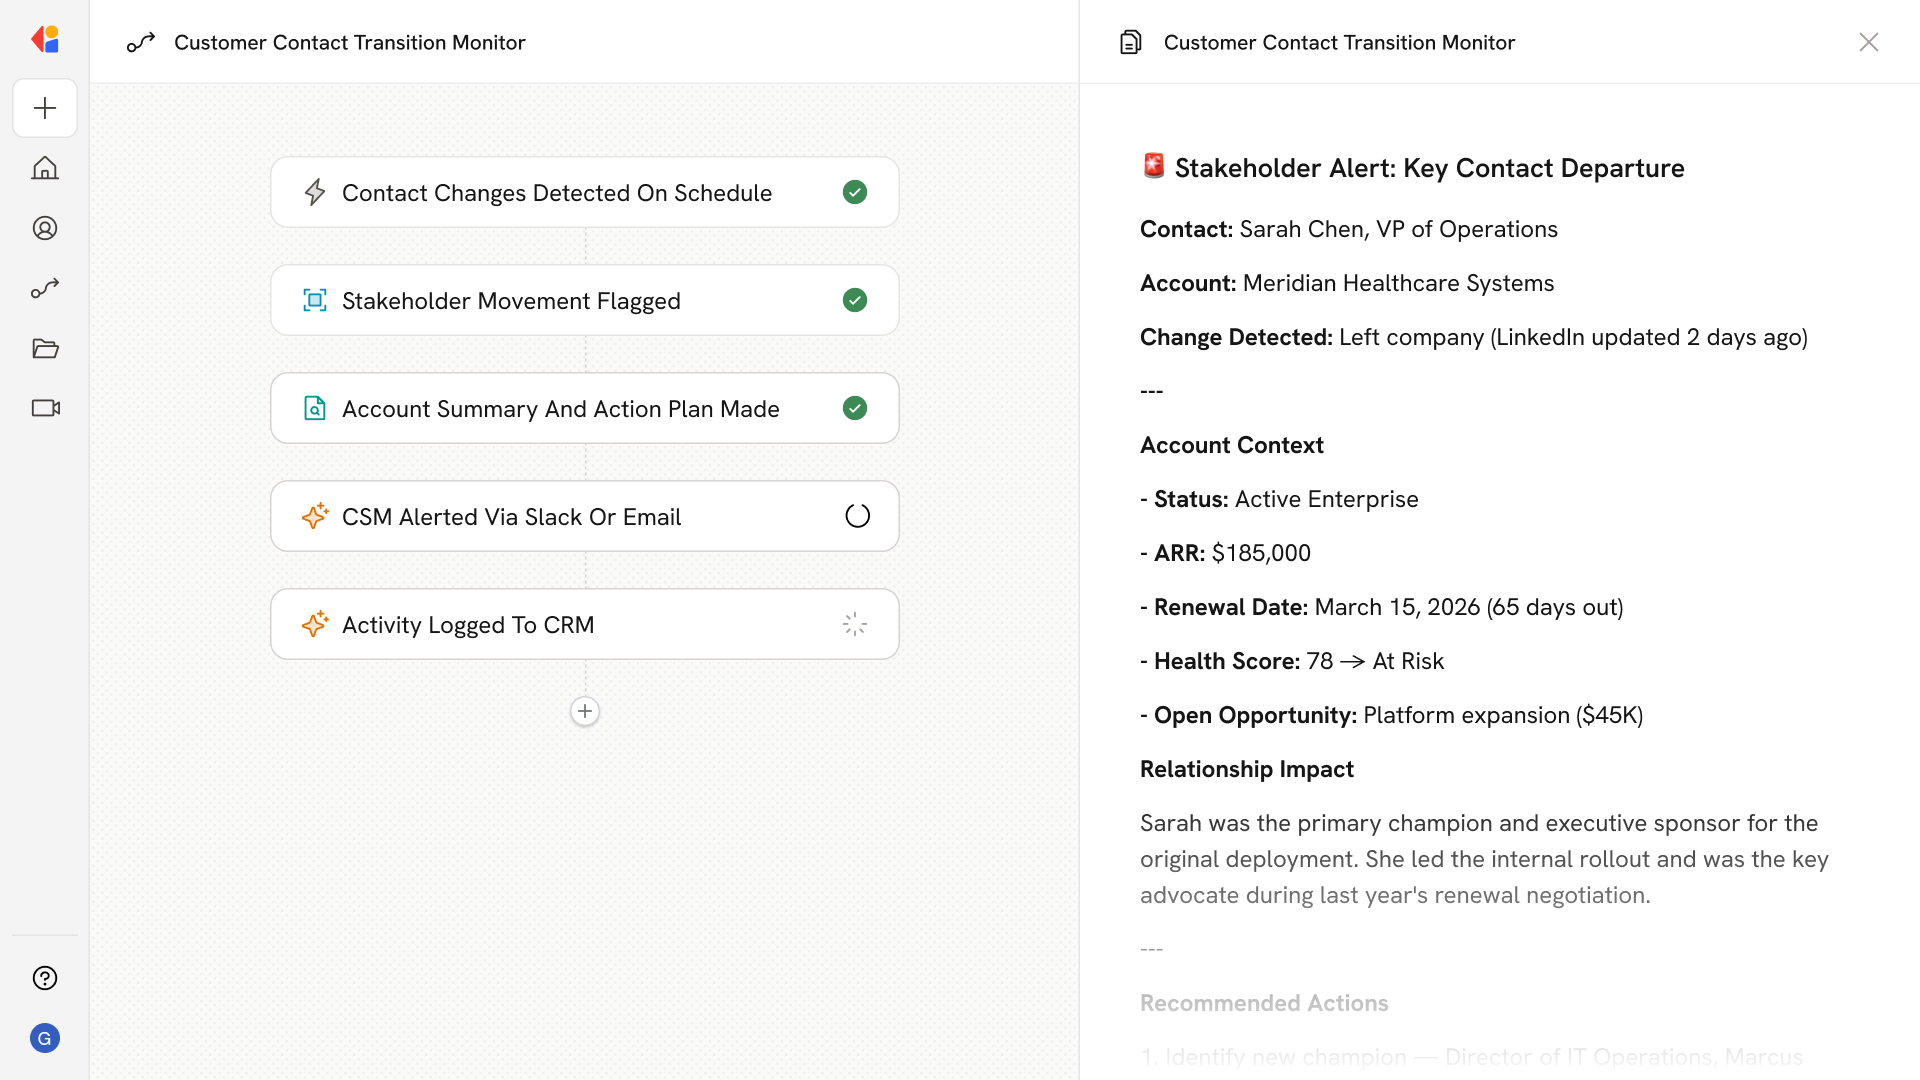Screen dimensions: 1920x1080
Task: Expand the Stakeholder Movement Flagged step
Action: (x=585, y=300)
